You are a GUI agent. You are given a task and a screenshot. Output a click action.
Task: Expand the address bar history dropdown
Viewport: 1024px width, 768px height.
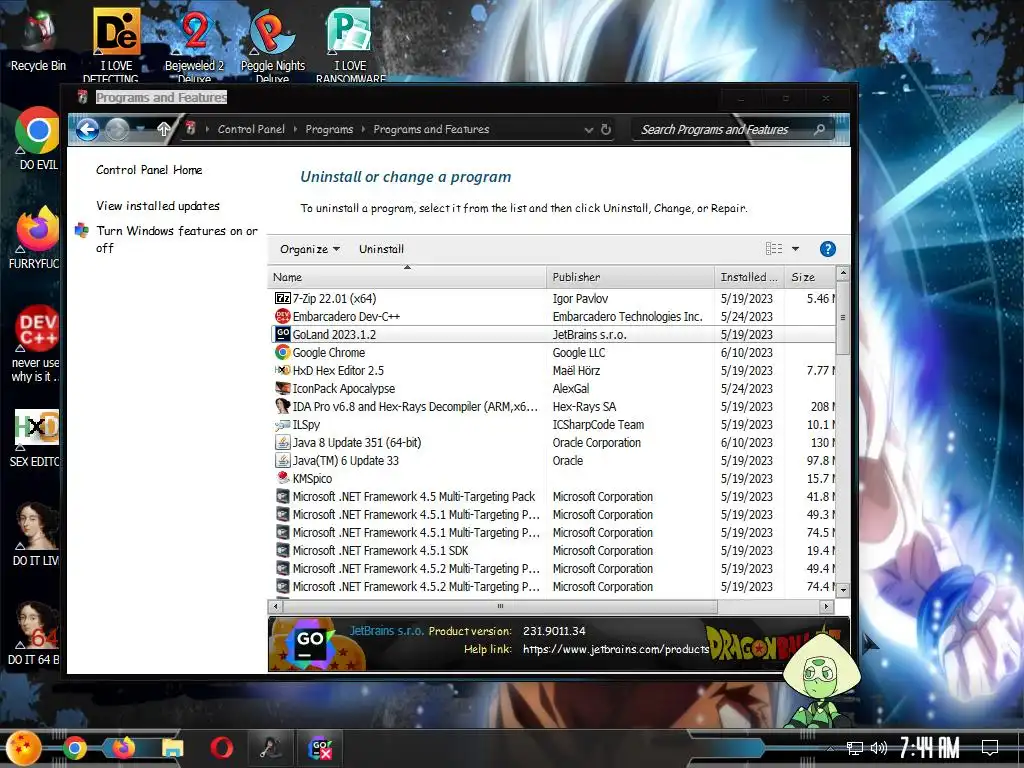click(x=588, y=129)
